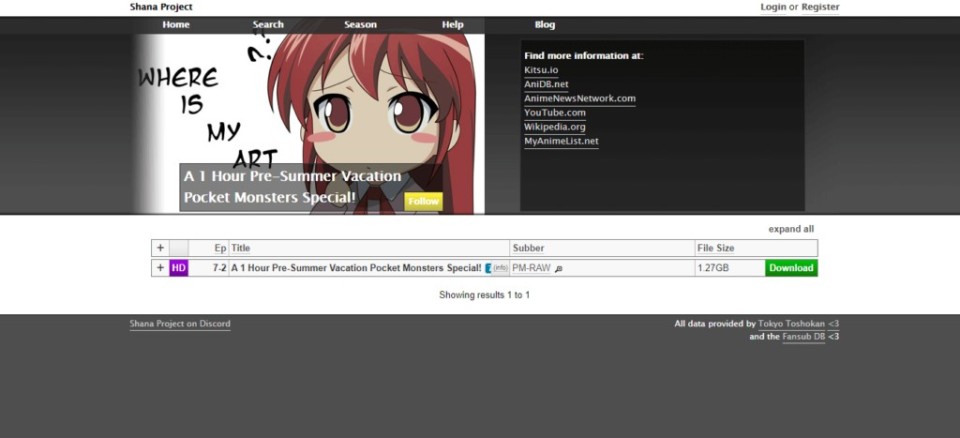Click the 1.27GB file size value
This screenshot has width=960, height=438.
coord(713,268)
